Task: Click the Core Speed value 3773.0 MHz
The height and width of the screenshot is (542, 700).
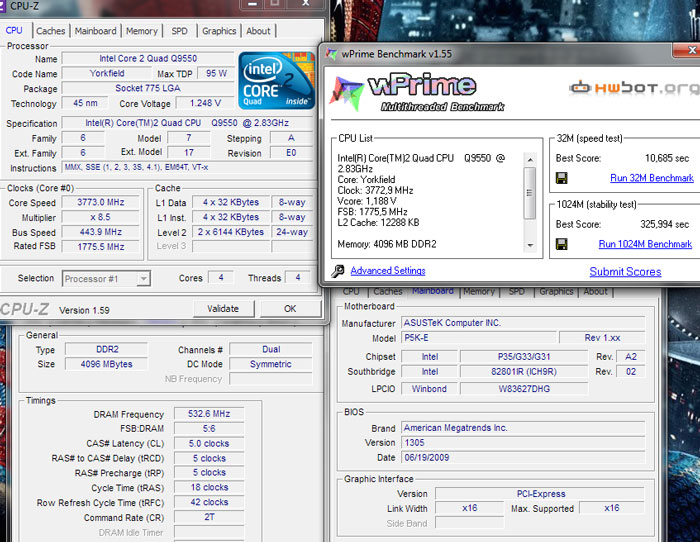Action: coord(101,202)
